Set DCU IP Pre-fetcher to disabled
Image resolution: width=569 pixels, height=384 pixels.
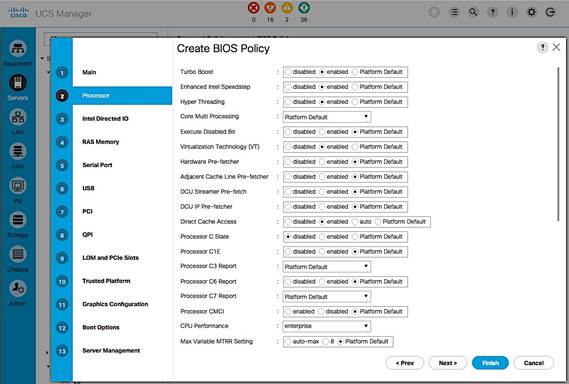click(x=288, y=207)
